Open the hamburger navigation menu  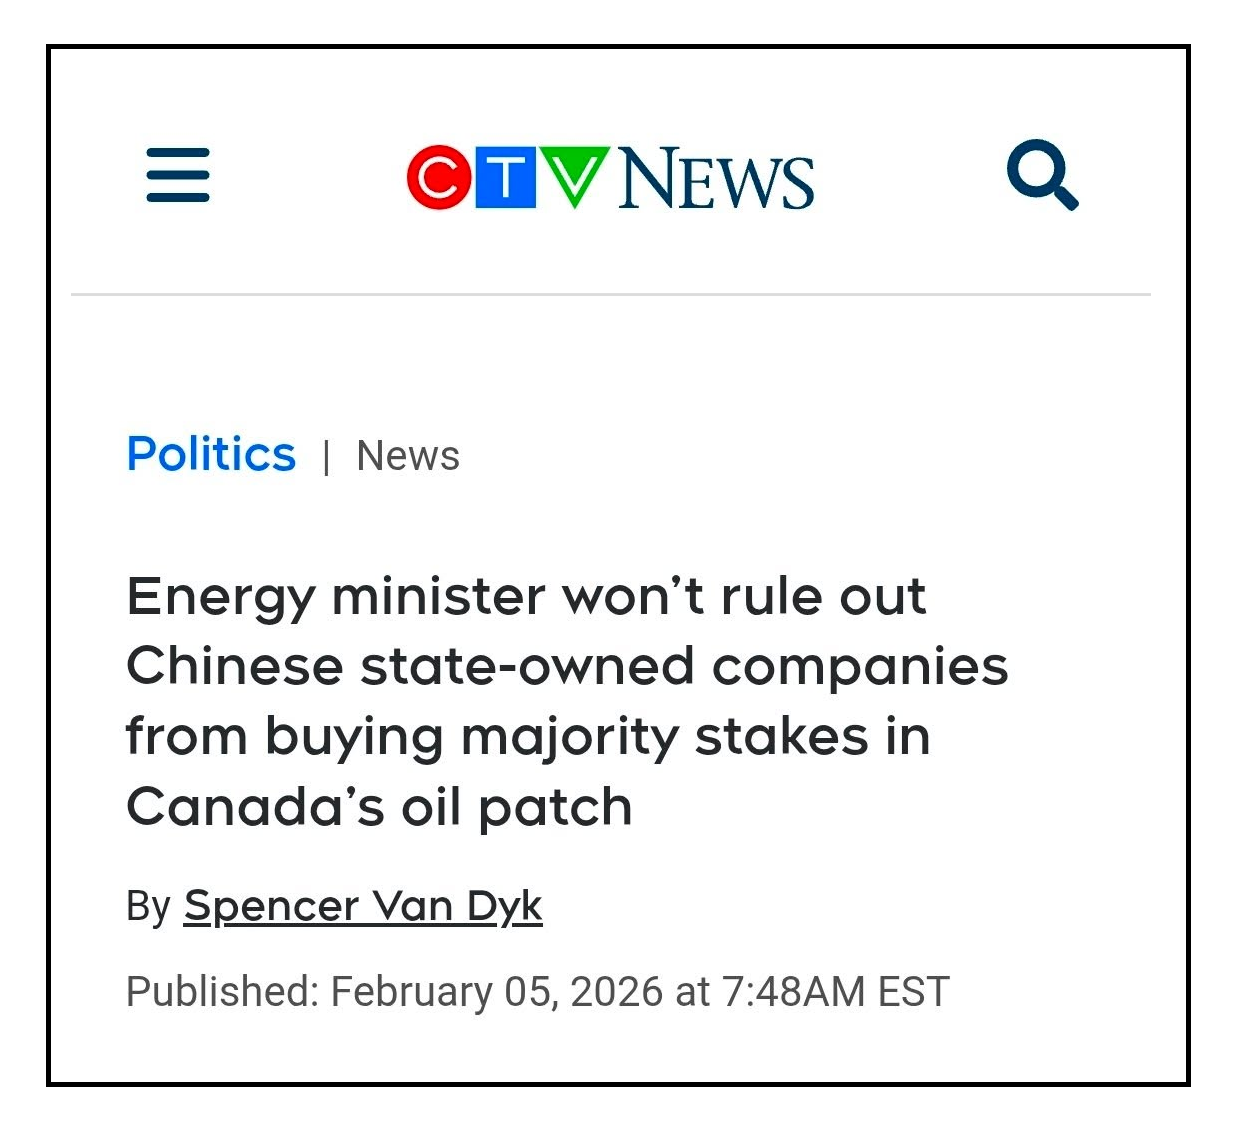[x=178, y=175]
